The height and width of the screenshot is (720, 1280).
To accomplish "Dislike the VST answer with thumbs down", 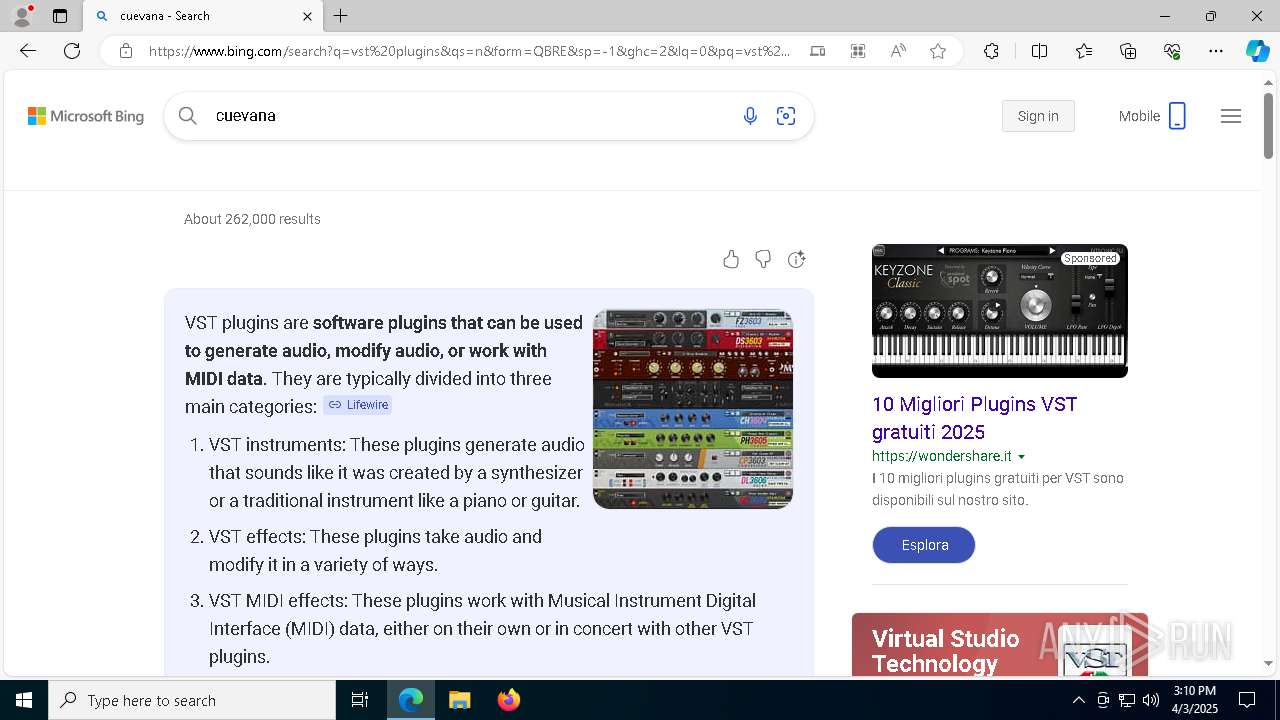I will pos(763,260).
